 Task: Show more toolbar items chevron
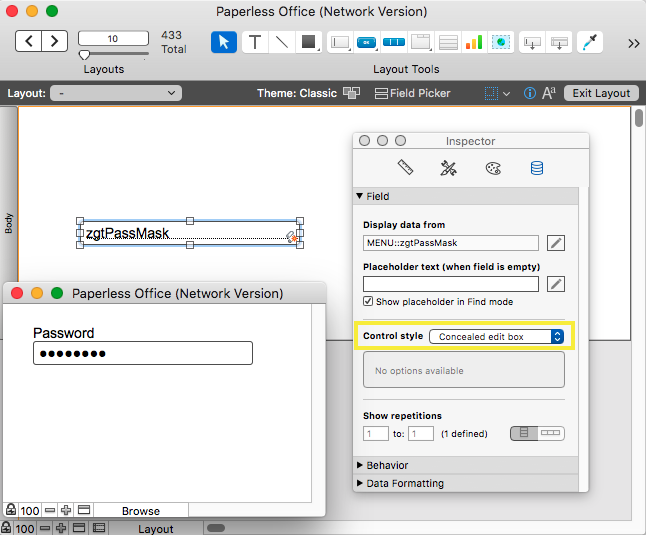coord(634,43)
